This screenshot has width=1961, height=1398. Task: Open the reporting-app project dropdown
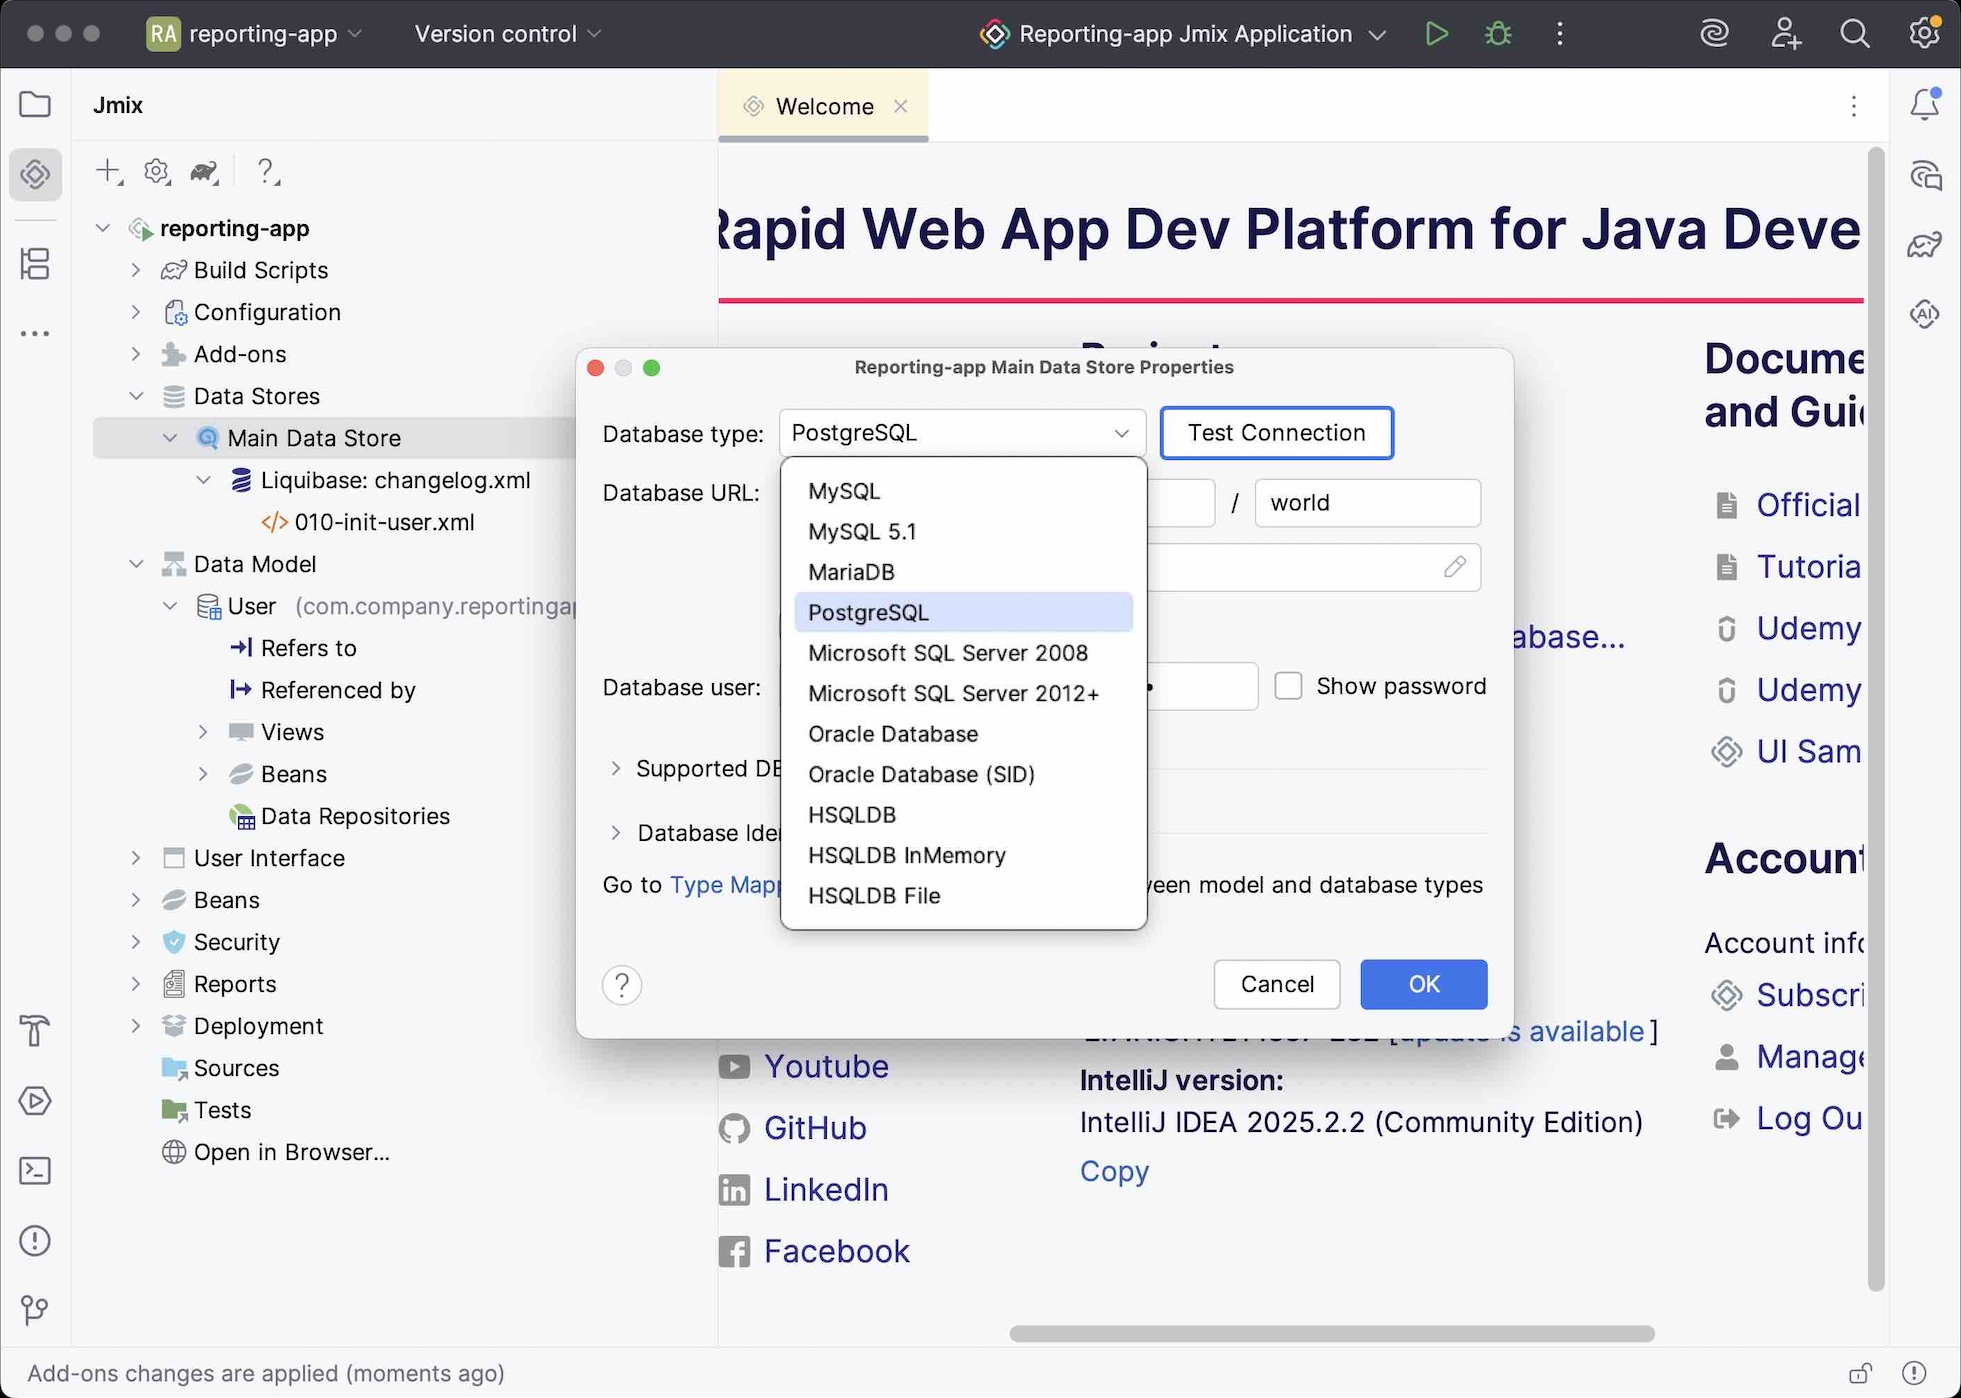256,33
